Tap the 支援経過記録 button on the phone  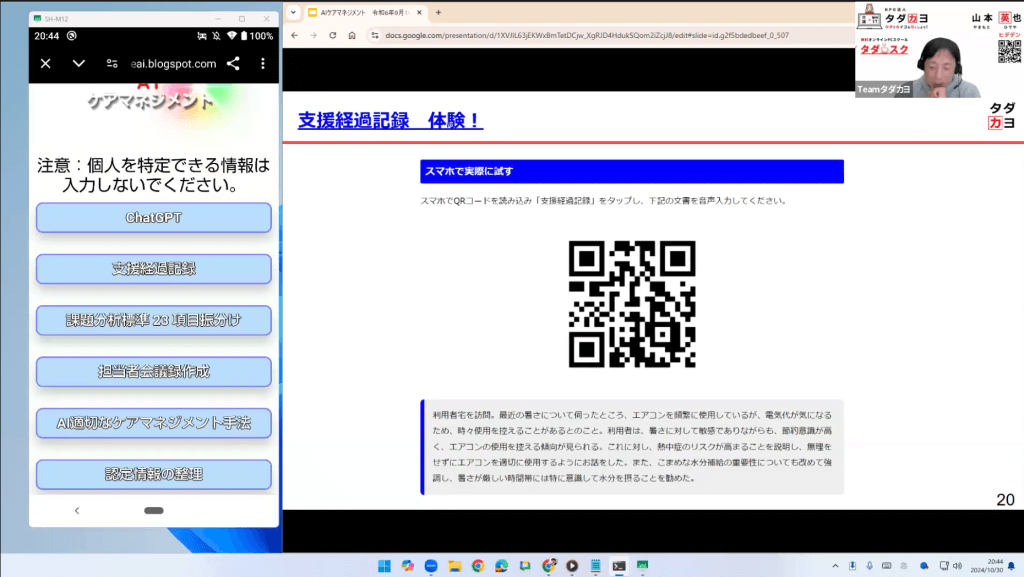(153, 269)
